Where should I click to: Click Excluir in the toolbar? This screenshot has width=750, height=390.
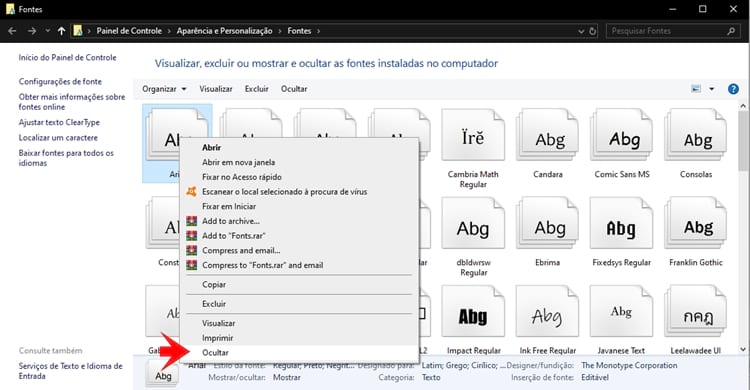click(x=257, y=89)
